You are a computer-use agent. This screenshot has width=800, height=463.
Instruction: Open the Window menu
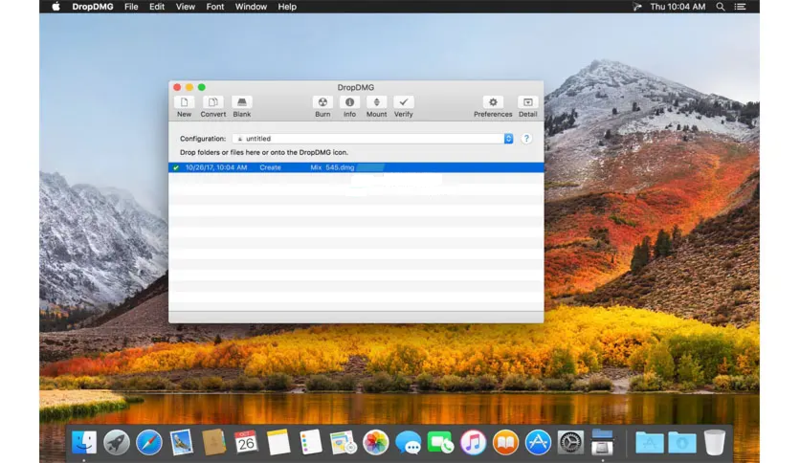251,7
